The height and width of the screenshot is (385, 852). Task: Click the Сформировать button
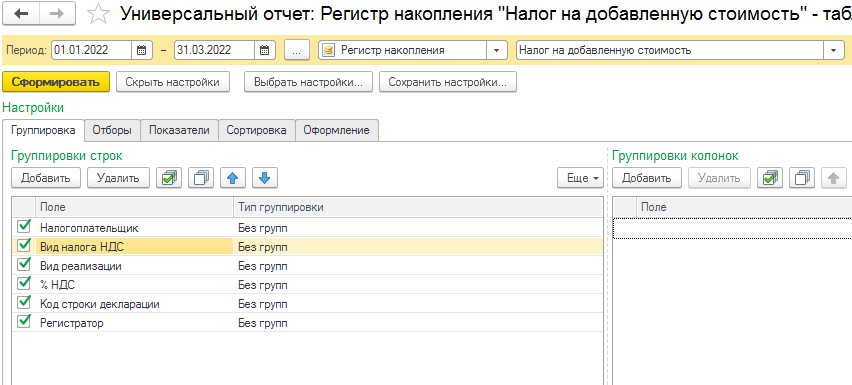click(57, 82)
